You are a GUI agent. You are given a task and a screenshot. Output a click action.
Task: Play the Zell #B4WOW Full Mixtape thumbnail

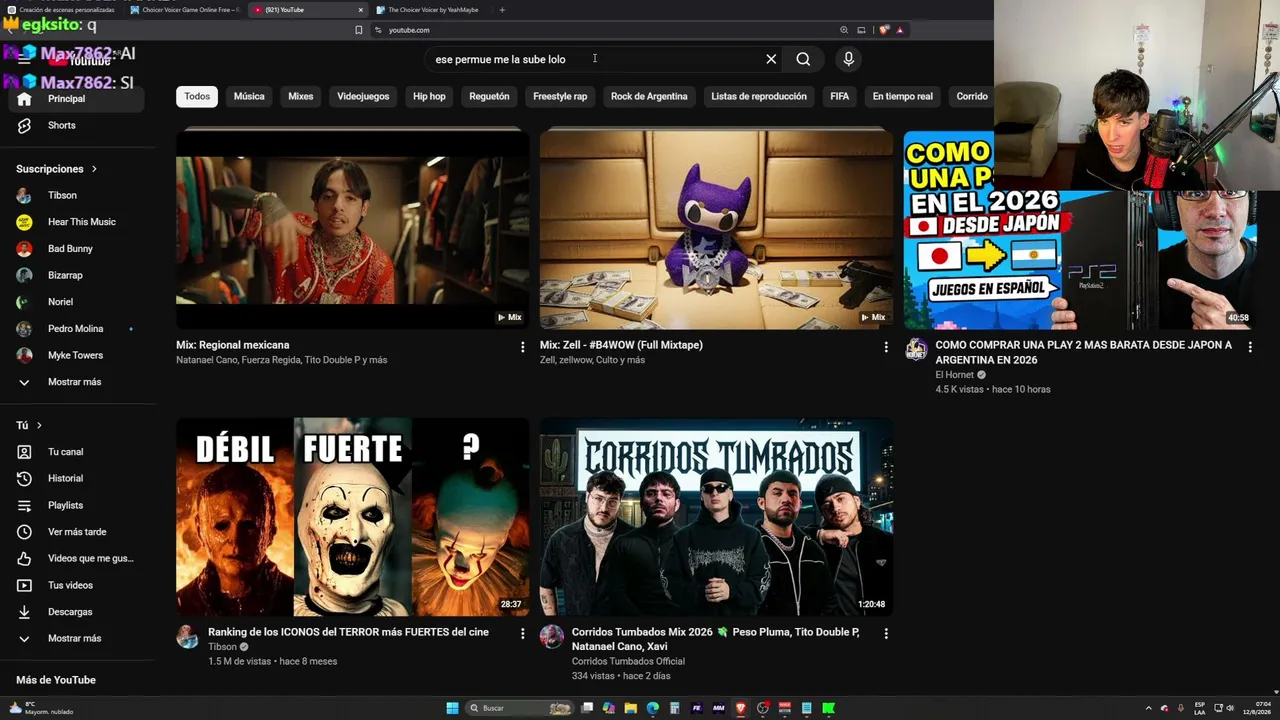coord(716,229)
